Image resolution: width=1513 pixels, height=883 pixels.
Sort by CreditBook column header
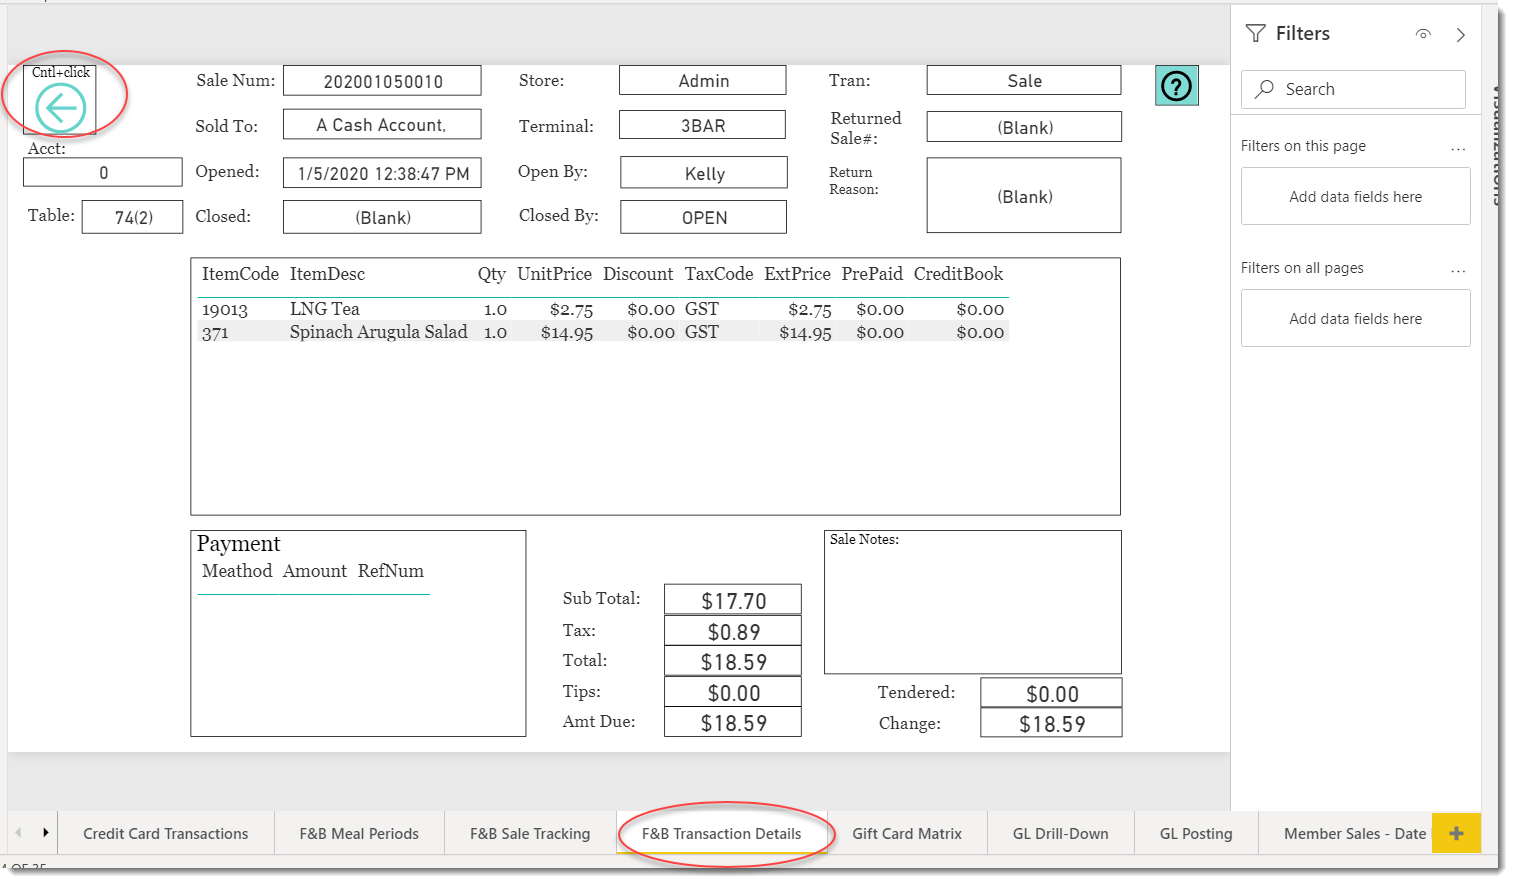[x=958, y=274]
